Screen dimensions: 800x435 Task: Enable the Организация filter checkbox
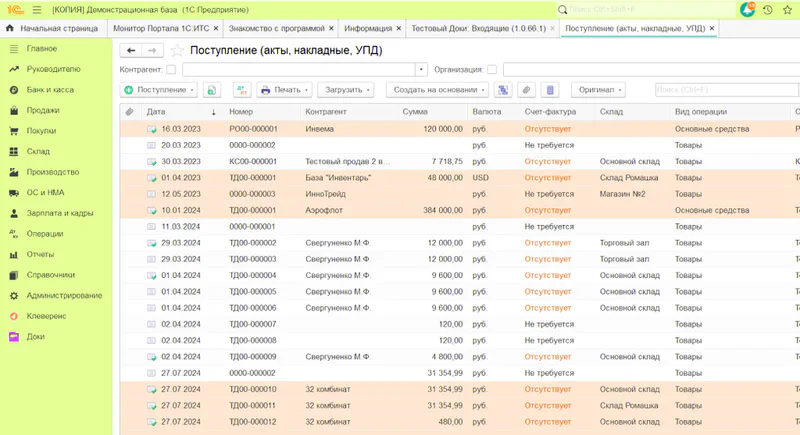(491, 70)
